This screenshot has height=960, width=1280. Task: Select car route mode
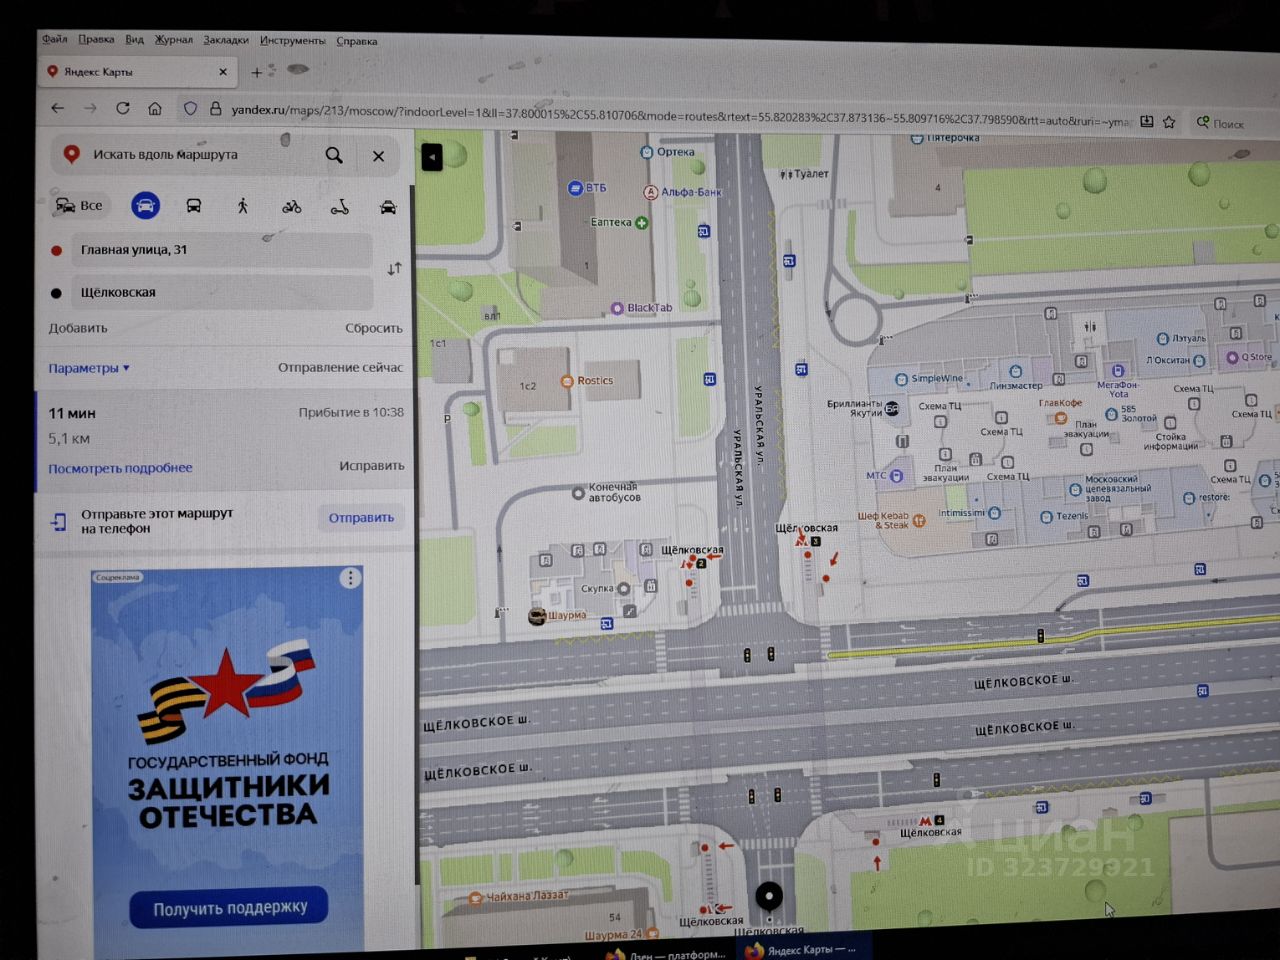coord(146,205)
